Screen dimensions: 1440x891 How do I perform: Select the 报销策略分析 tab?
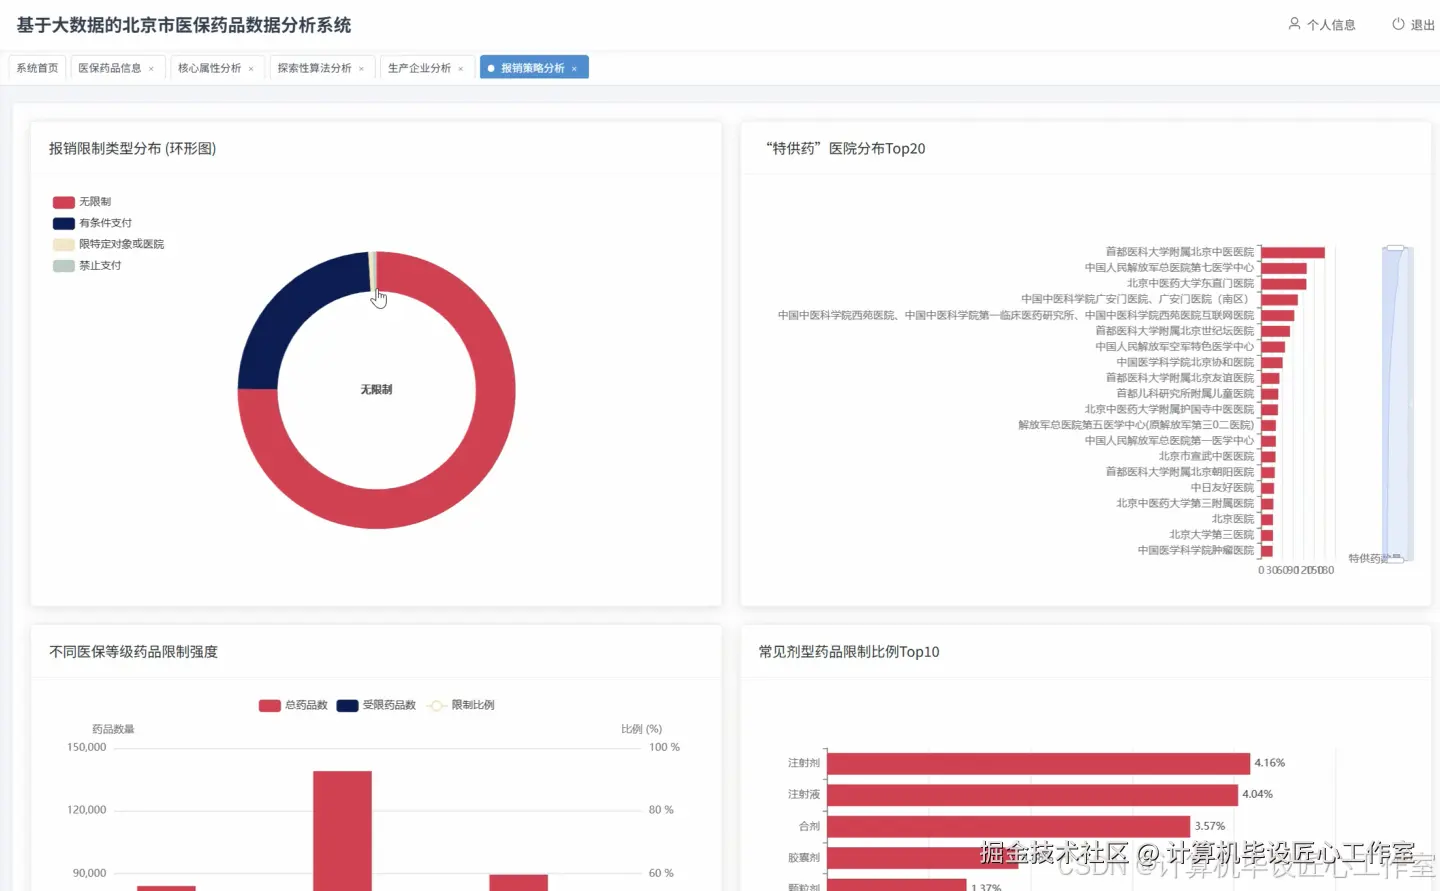pos(533,68)
